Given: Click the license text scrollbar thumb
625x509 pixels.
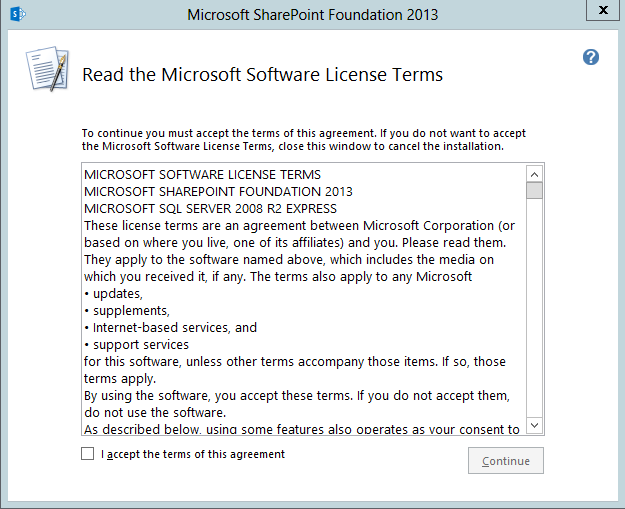Looking at the screenshot, I should pos(535,190).
